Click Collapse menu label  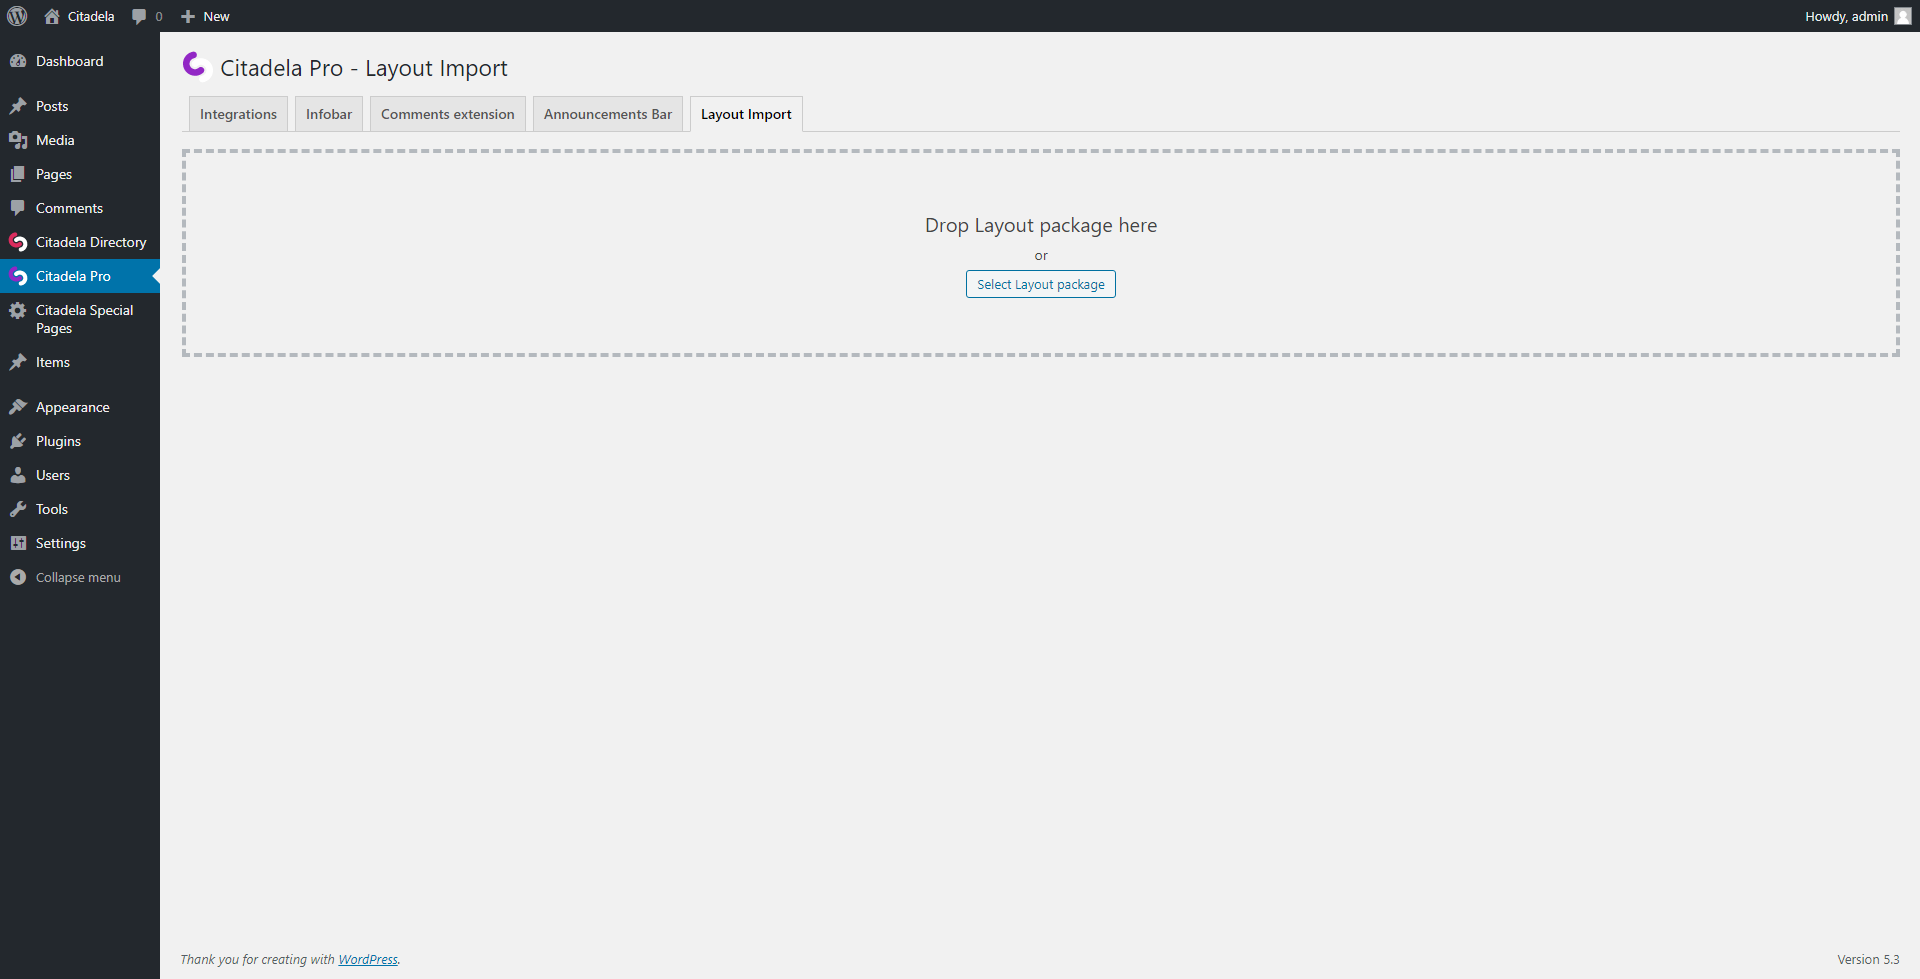[x=78, y=577]
